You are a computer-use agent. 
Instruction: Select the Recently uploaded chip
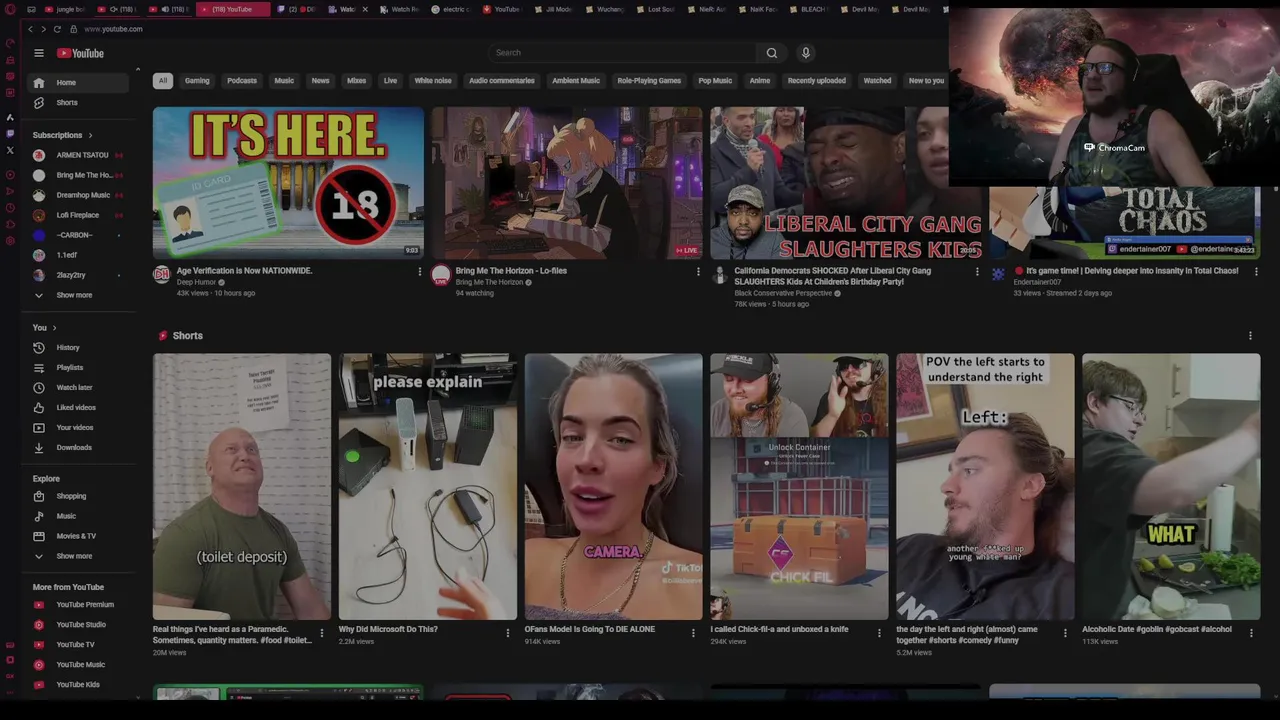pyautogui.click(x=817, y=81)
